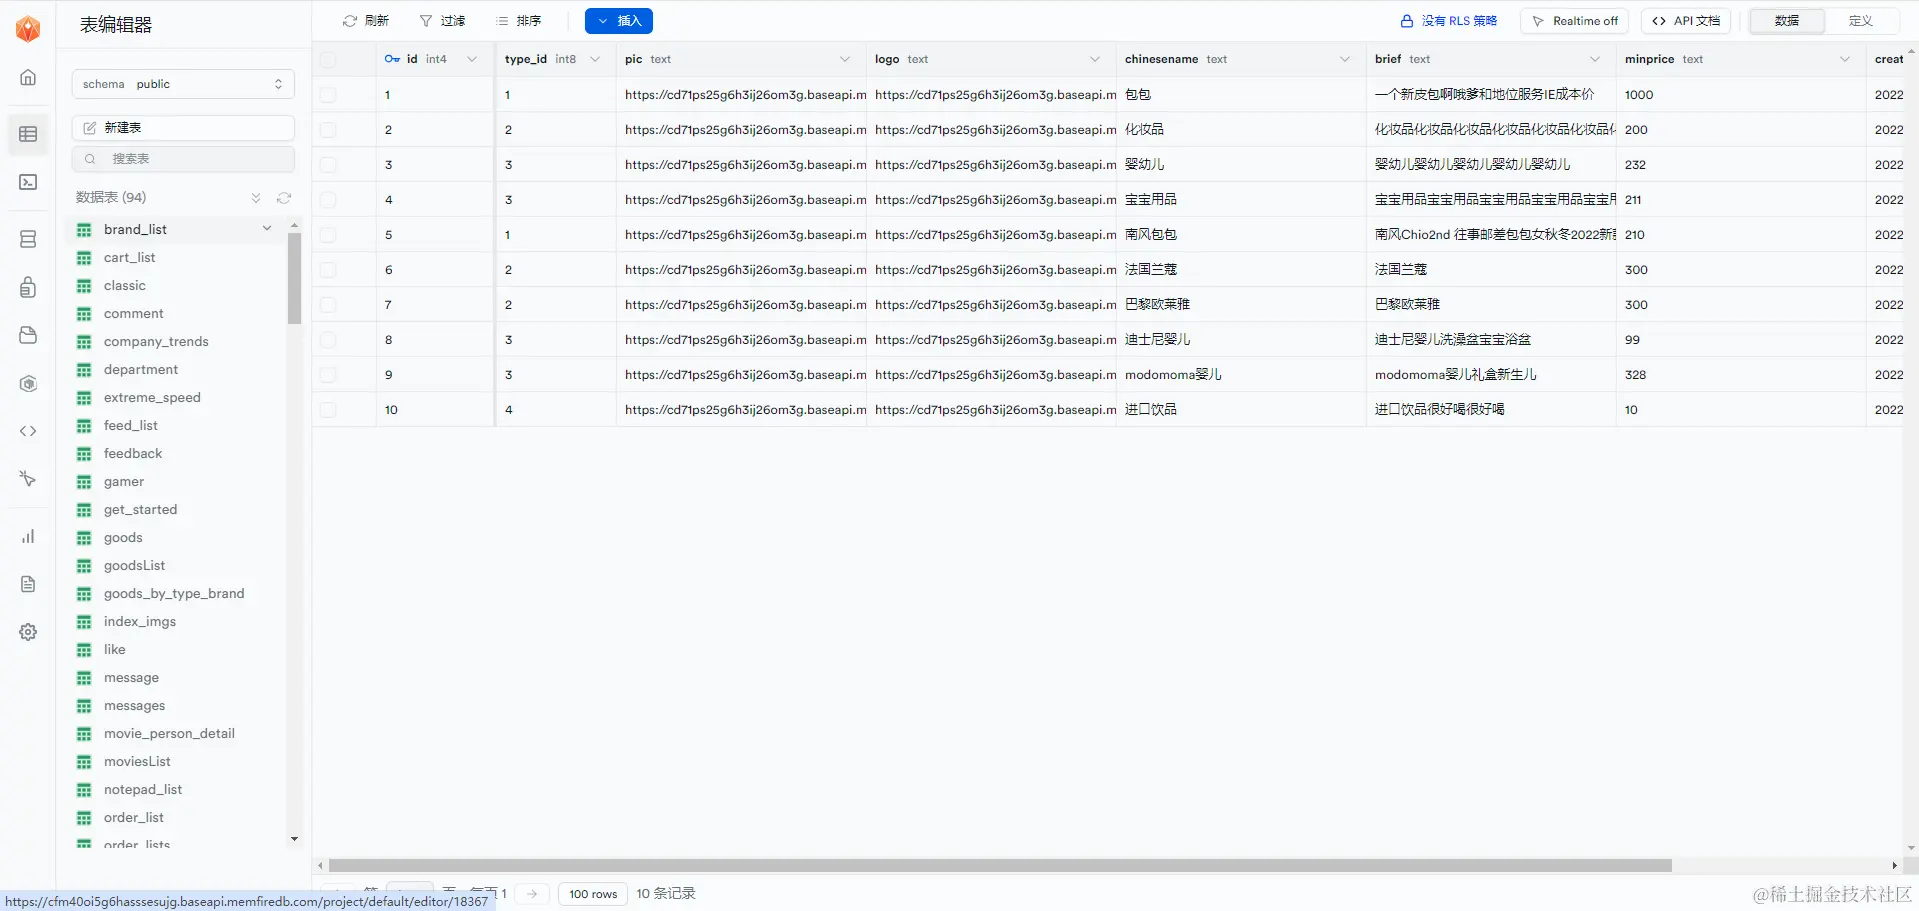The height and width of the screenshot is (911, 1919).
Task: Switch to the 数据 tab
Action: 1787,21
